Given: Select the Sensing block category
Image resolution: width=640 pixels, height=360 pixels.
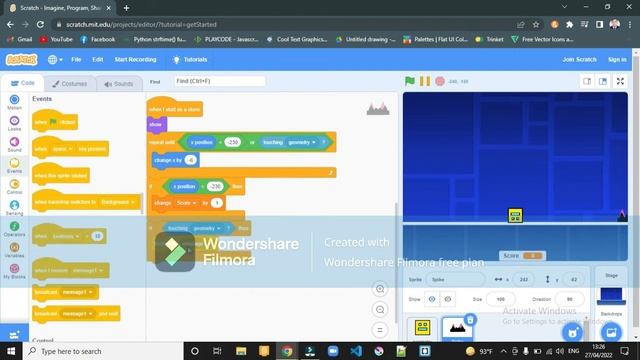Looking at the screenshot, I should [14, 208].
